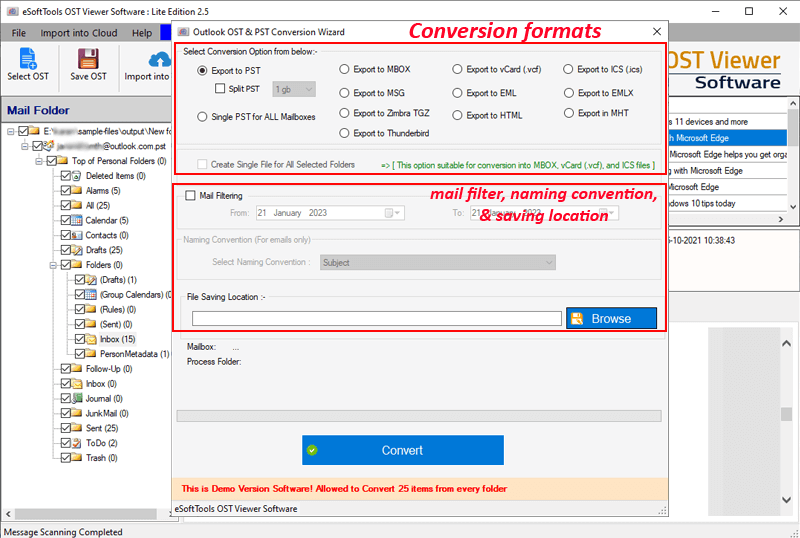Click the Inbox (15) envelope folder icon
Viewport: 800px width, 538px height.
[91, 339]
